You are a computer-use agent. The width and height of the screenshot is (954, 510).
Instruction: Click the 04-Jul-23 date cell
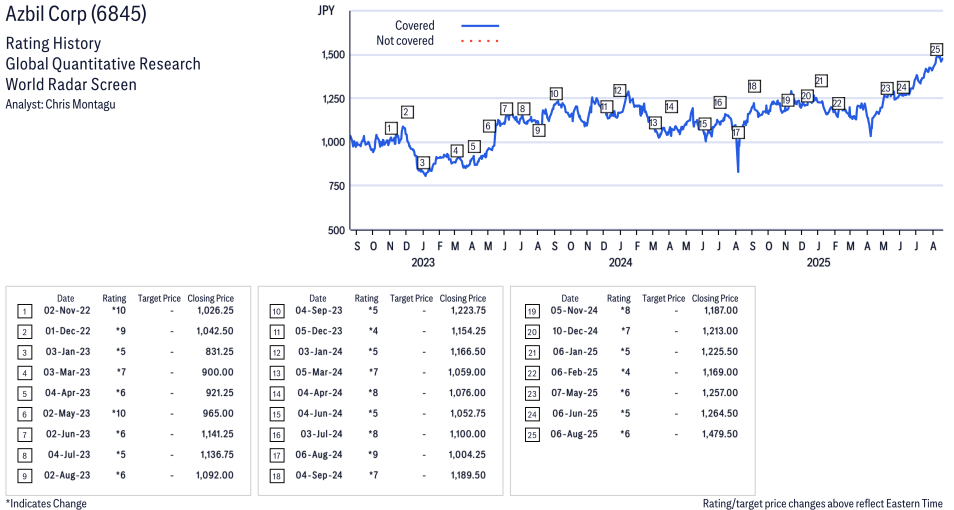[69, 455]
